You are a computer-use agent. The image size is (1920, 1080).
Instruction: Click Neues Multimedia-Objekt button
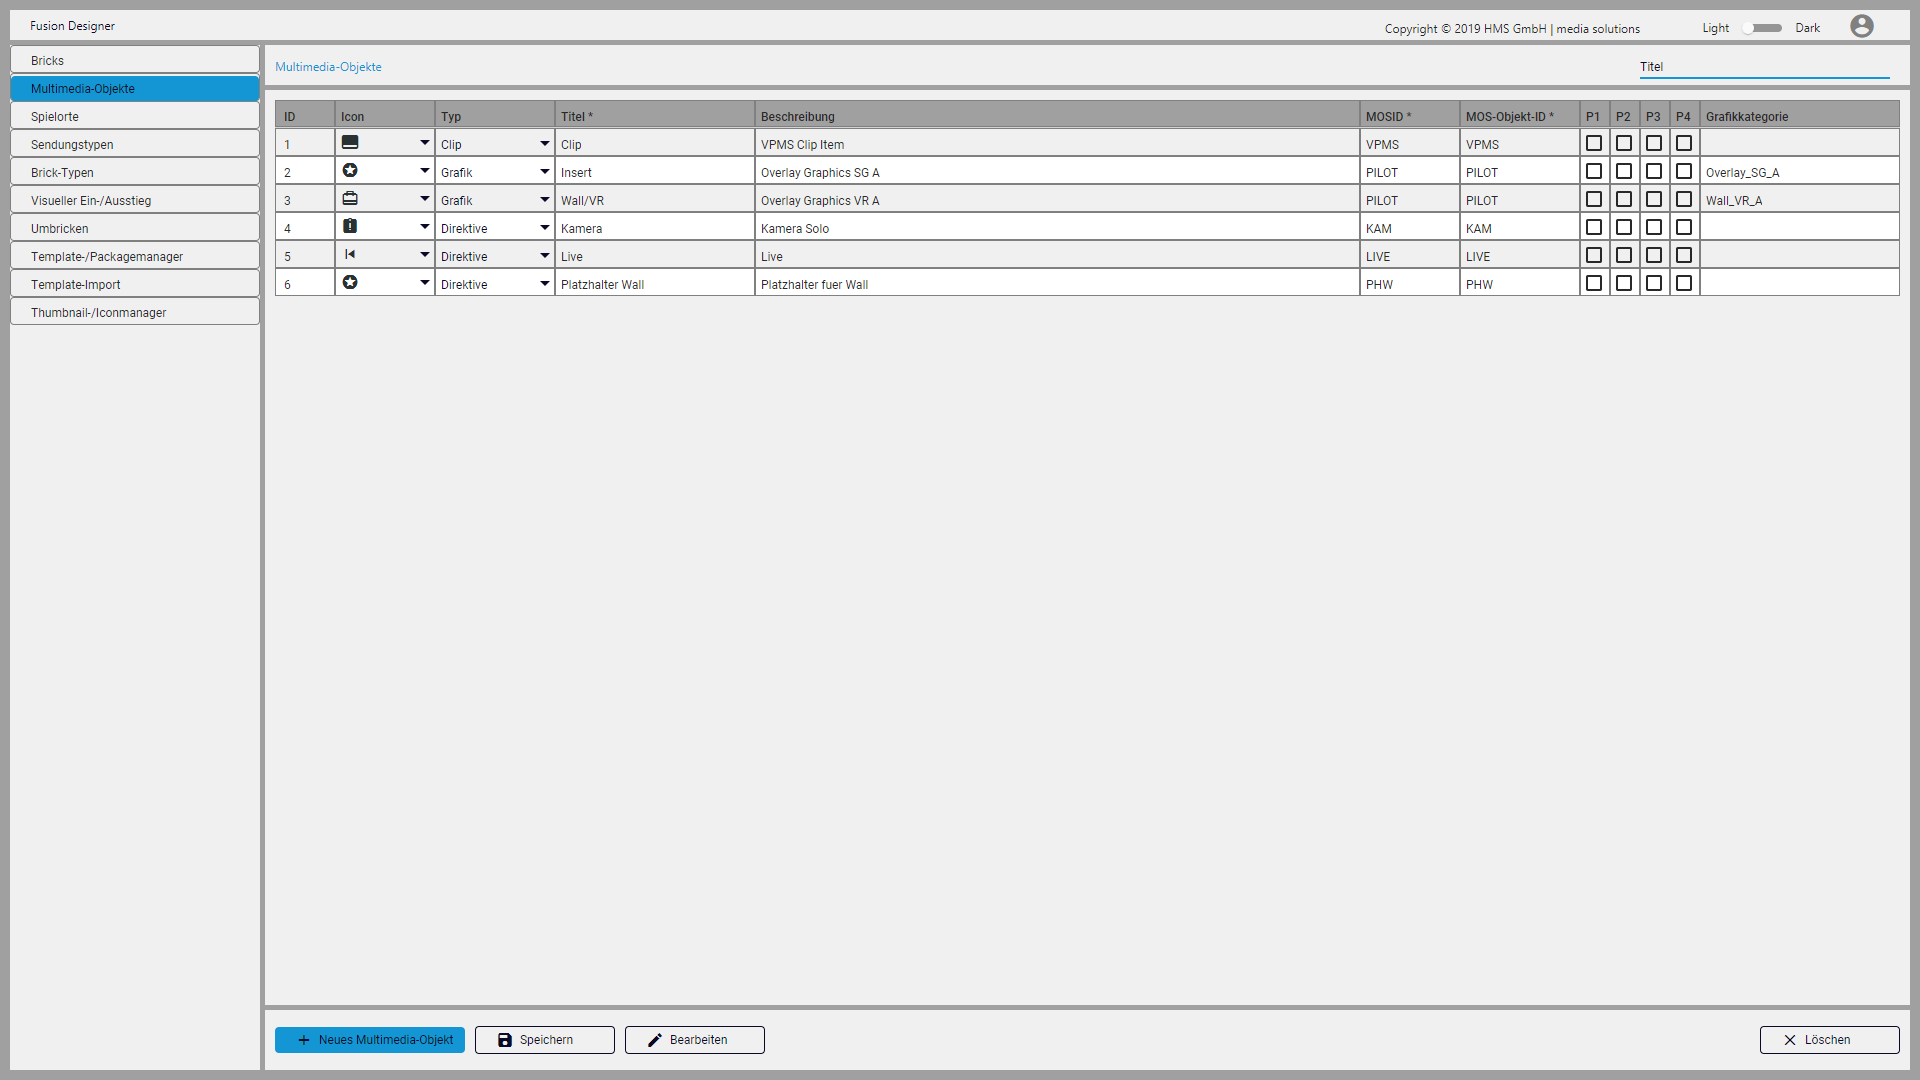370,1040
